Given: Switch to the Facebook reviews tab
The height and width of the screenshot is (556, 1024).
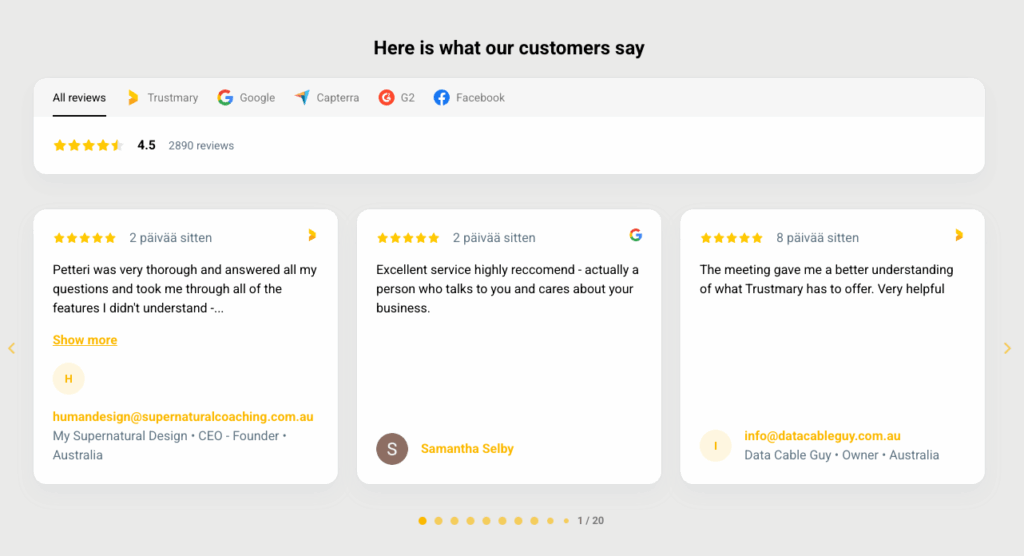Looking at the screenshot, I should (480, 98).
